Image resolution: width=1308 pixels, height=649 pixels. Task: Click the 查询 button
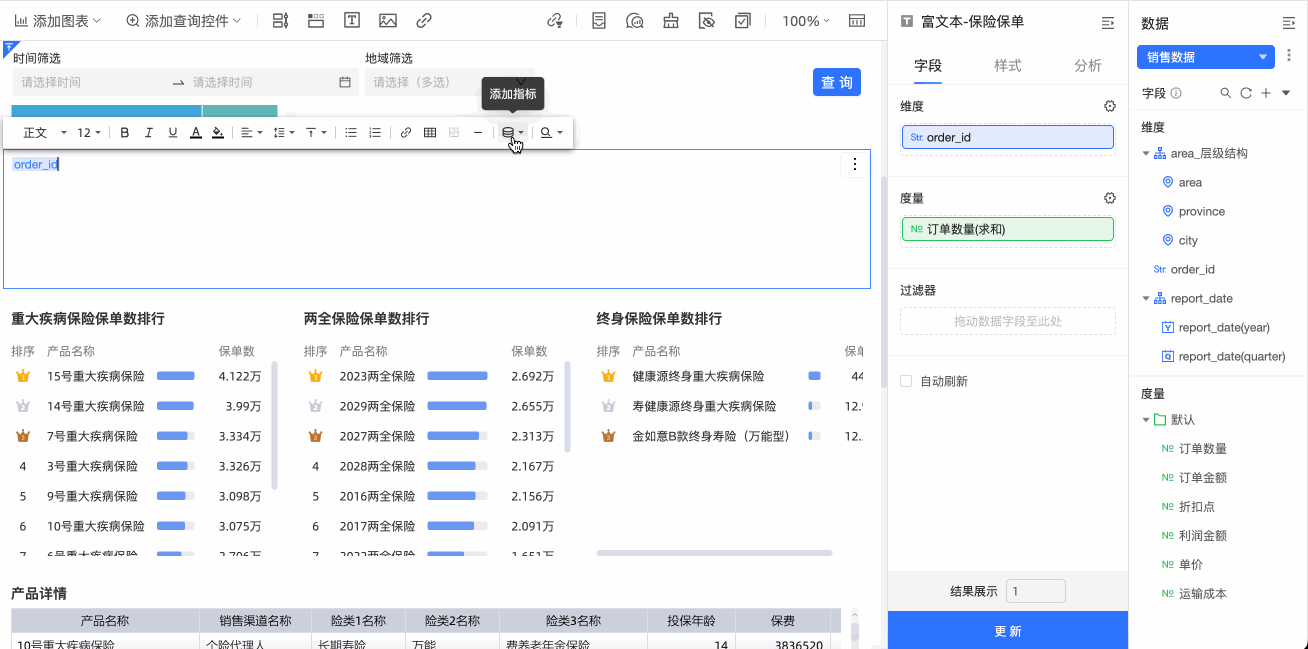pyautogui.click(x=836, y=82)
